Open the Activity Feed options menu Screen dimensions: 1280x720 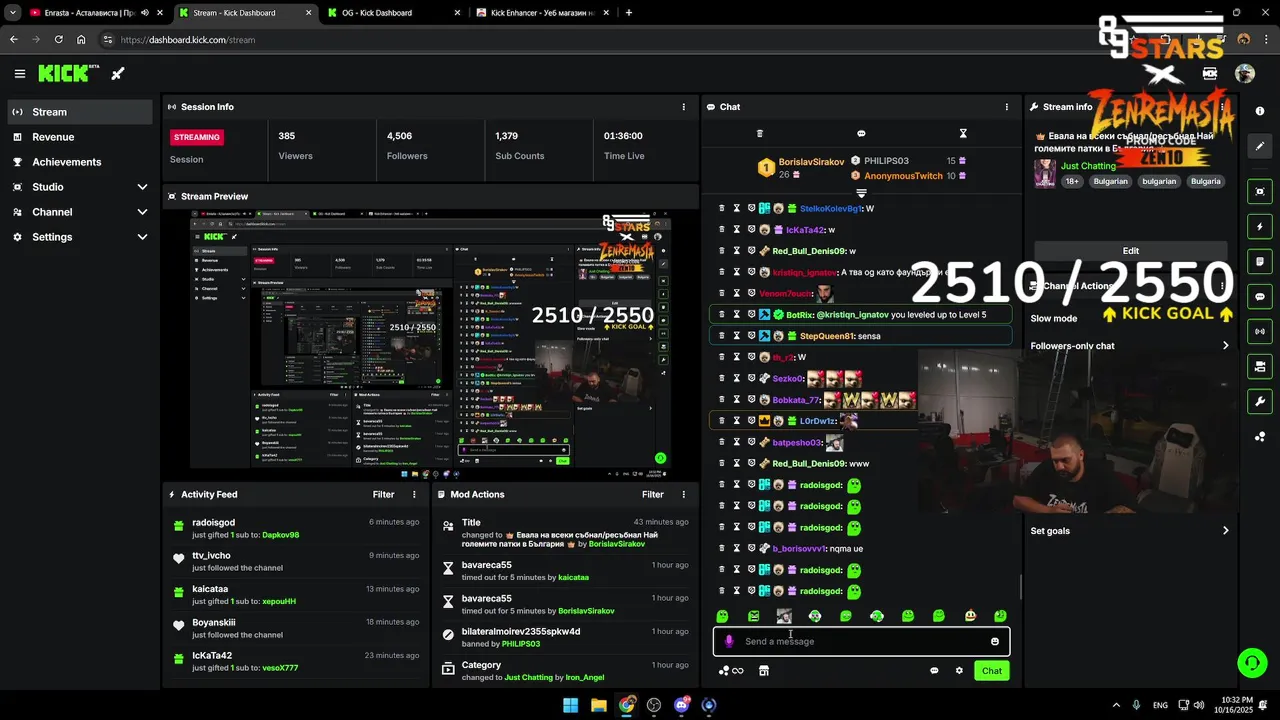click(x=414, y=494)
